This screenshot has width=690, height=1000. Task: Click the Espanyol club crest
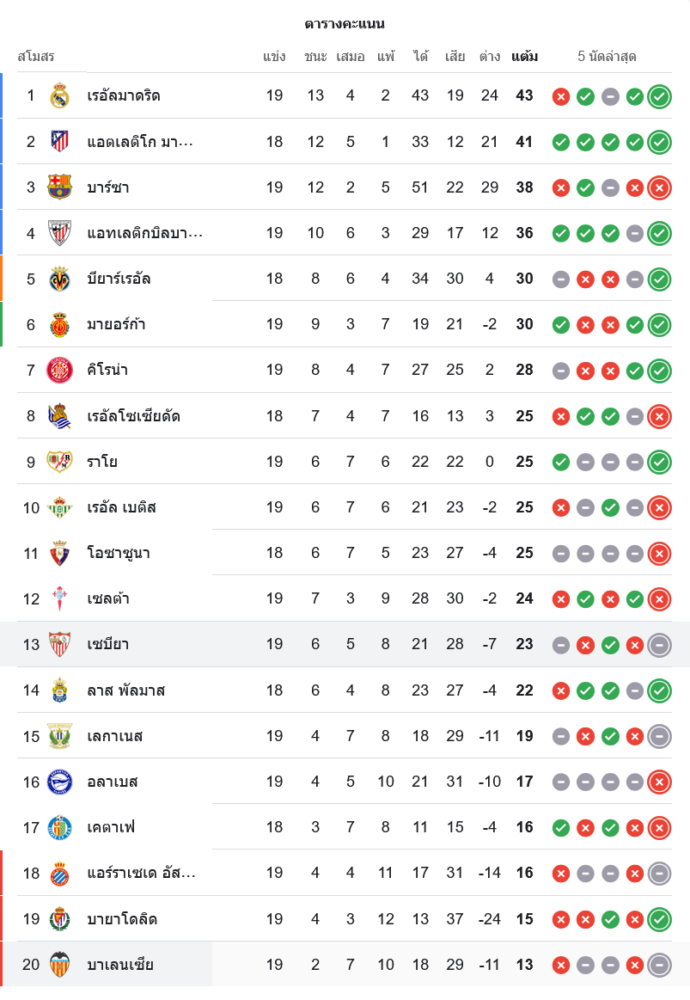pyautogui.click(x=60, y=873)
